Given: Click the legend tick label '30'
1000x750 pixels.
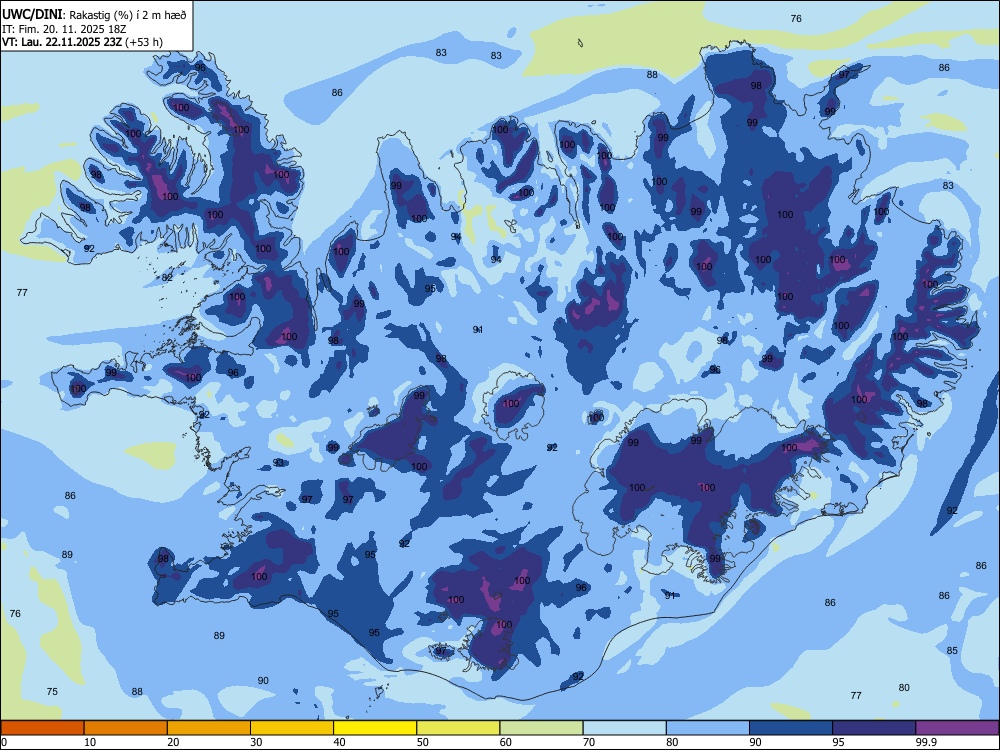Looking at the screenshot, I should coord(256,742).
